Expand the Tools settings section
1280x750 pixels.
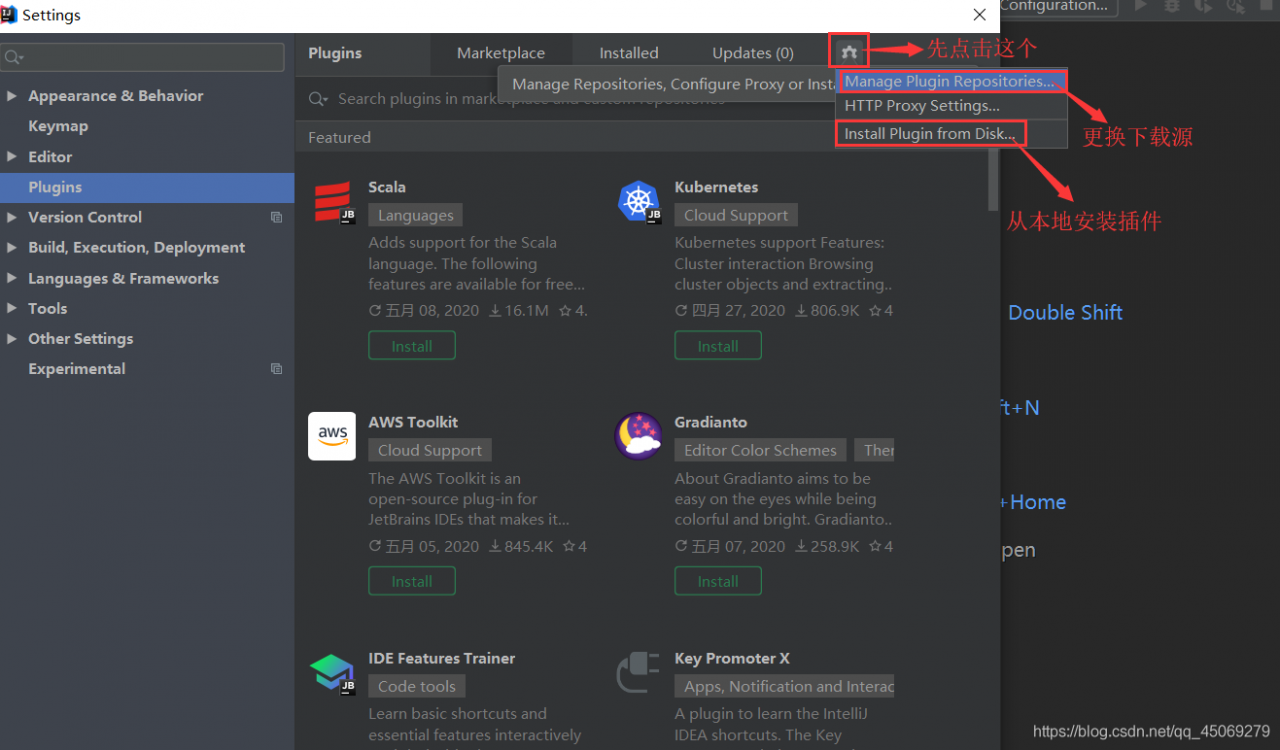pyautogui.click(x=11, y=308)
